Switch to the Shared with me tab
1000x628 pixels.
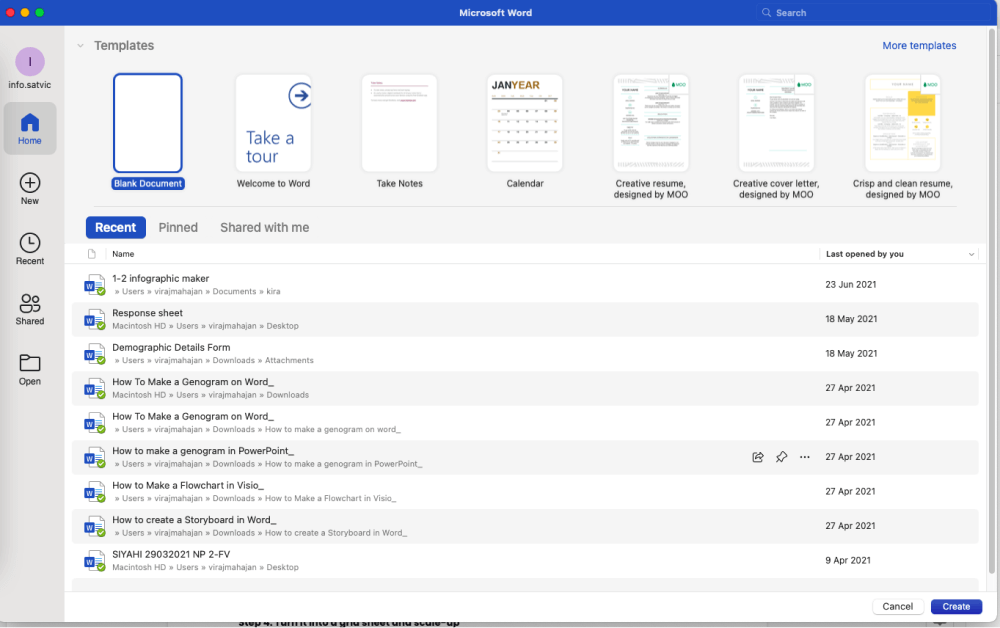click(264, 228)
